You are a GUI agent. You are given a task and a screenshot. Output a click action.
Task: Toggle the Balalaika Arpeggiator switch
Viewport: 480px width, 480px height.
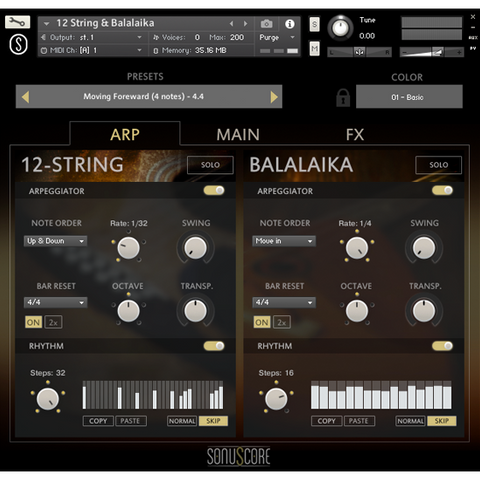[x=442, y=190]
